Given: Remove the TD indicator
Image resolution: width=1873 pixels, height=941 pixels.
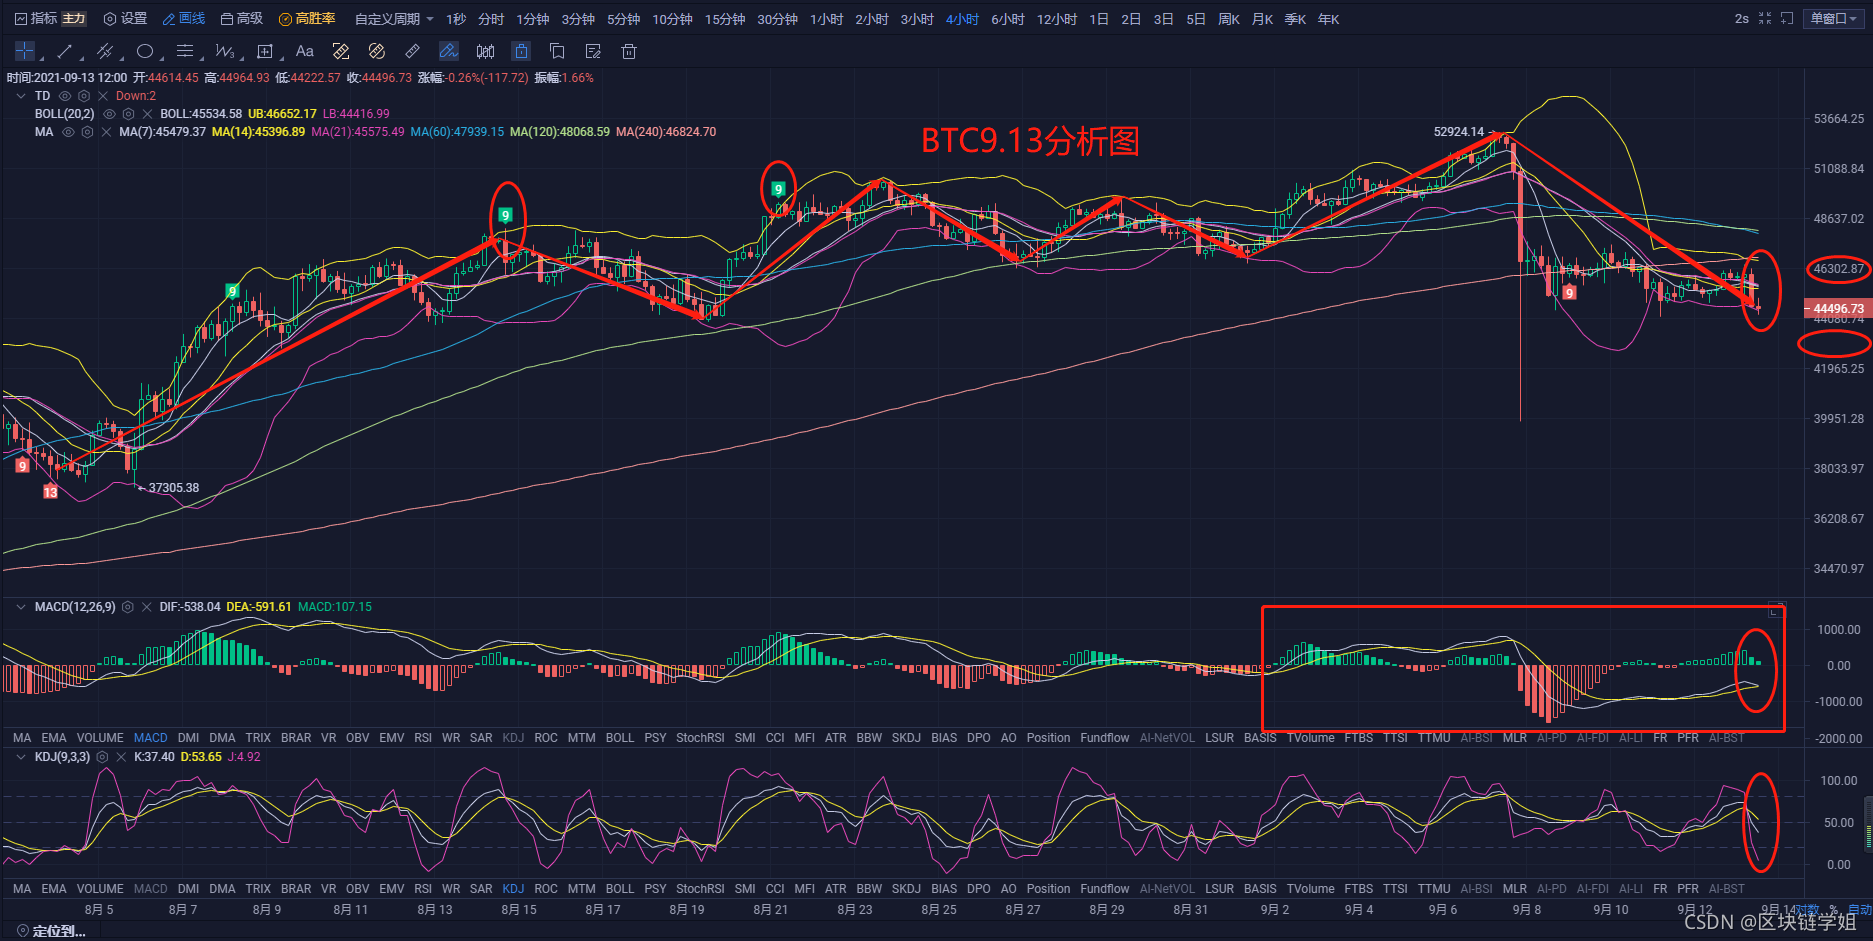Looking at the screenshot, I should (103, 96).
